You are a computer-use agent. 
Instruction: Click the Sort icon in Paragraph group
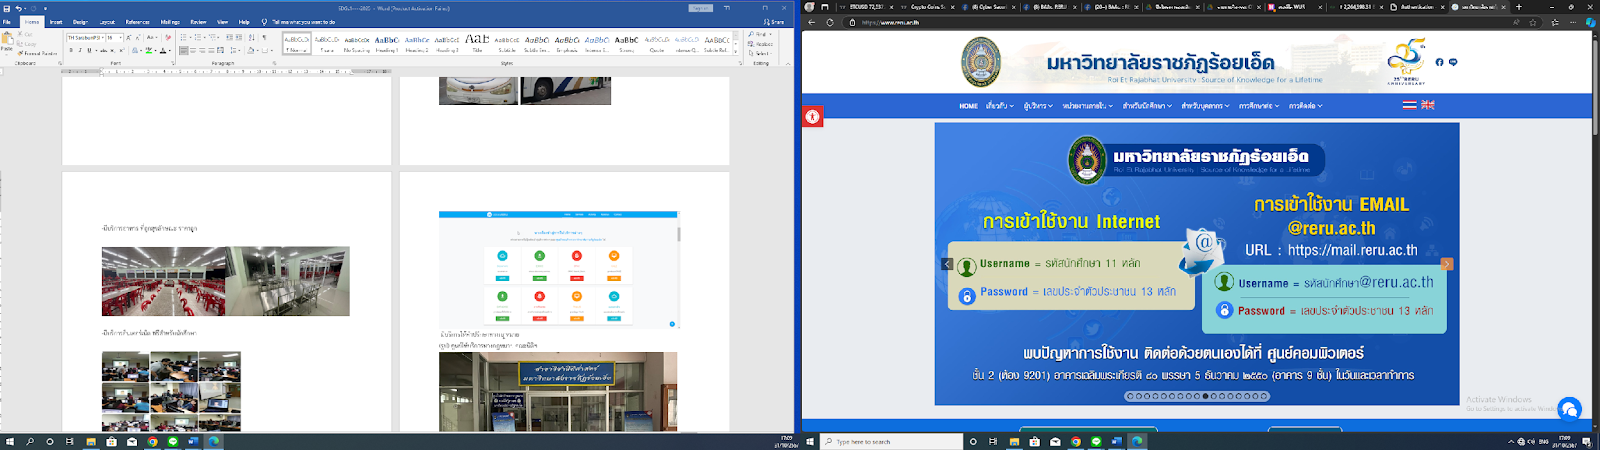point(251,37)
